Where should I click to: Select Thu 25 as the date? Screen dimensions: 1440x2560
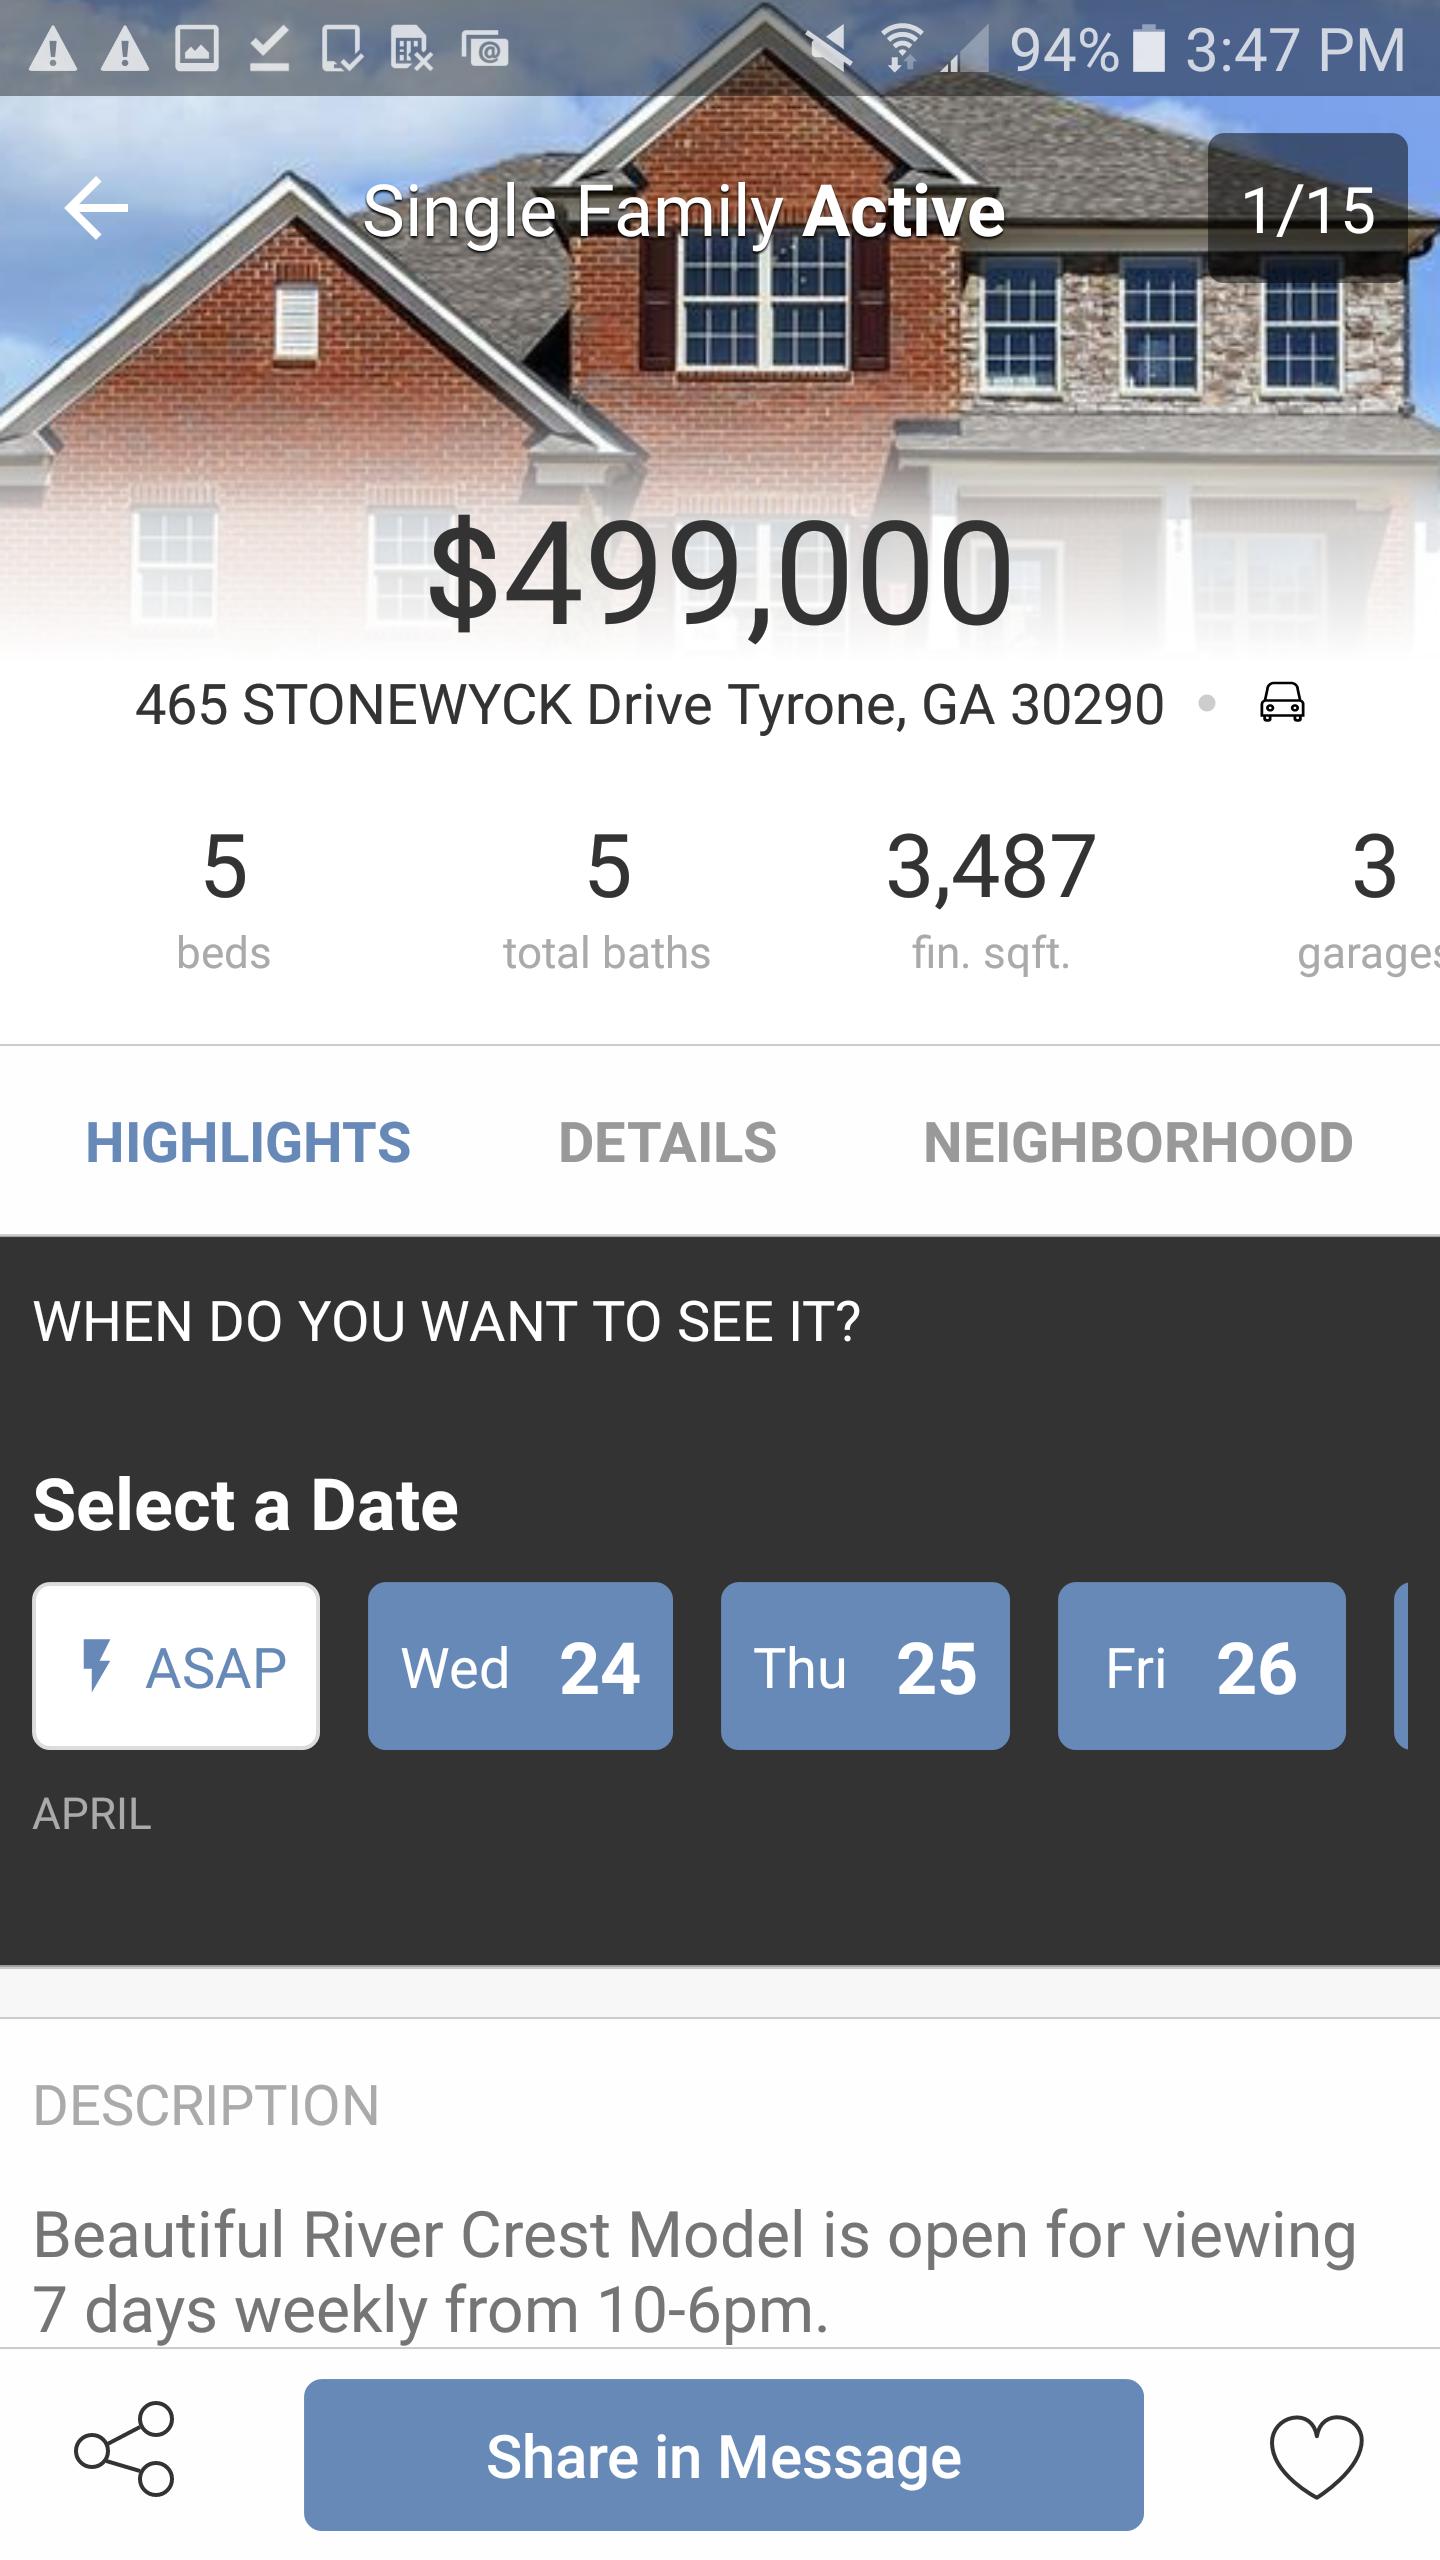865,1666
